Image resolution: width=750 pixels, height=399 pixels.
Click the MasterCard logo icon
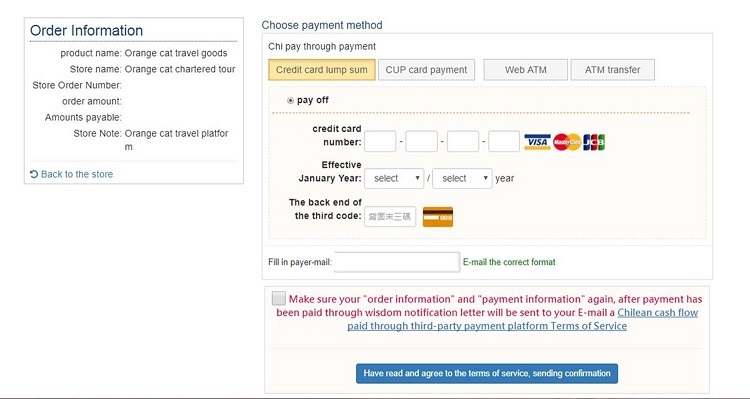[567, 142]
